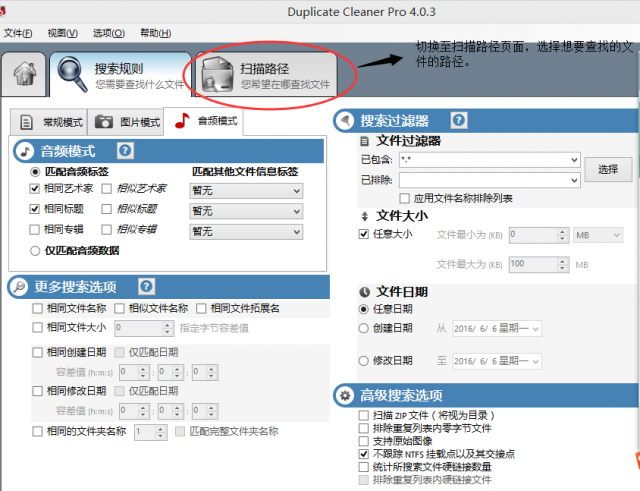Uncheck 相同标题 checkbox
Screen dimensions: 640x491
34,209
